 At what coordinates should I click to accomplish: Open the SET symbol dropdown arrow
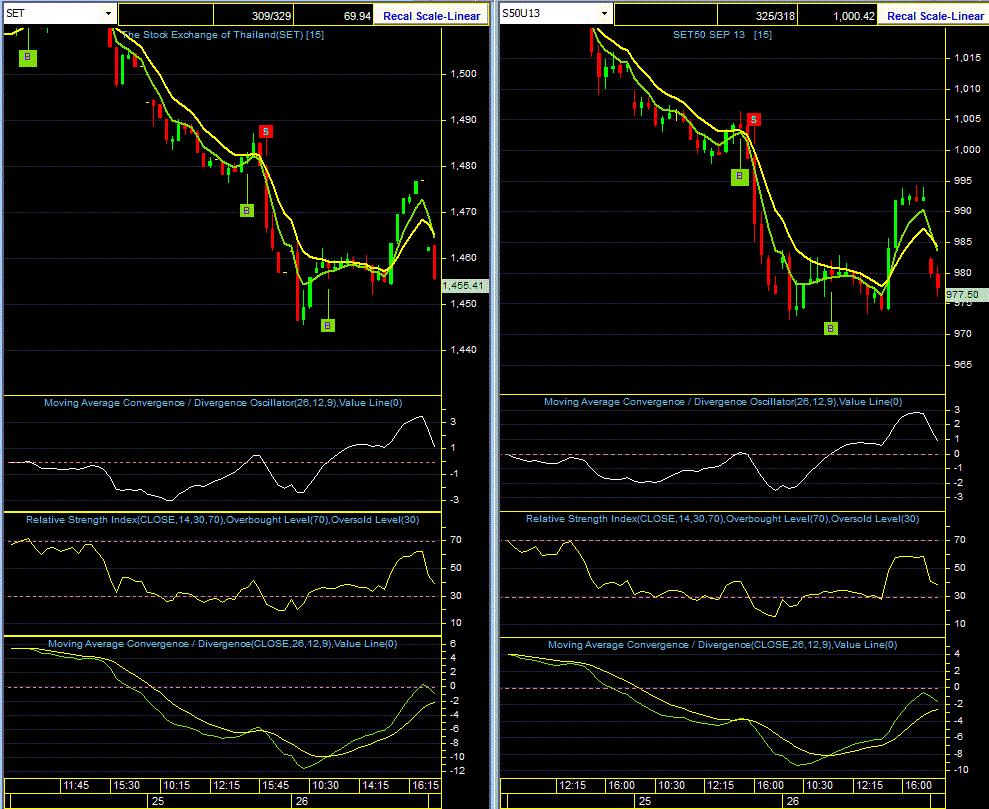(108, 13)
